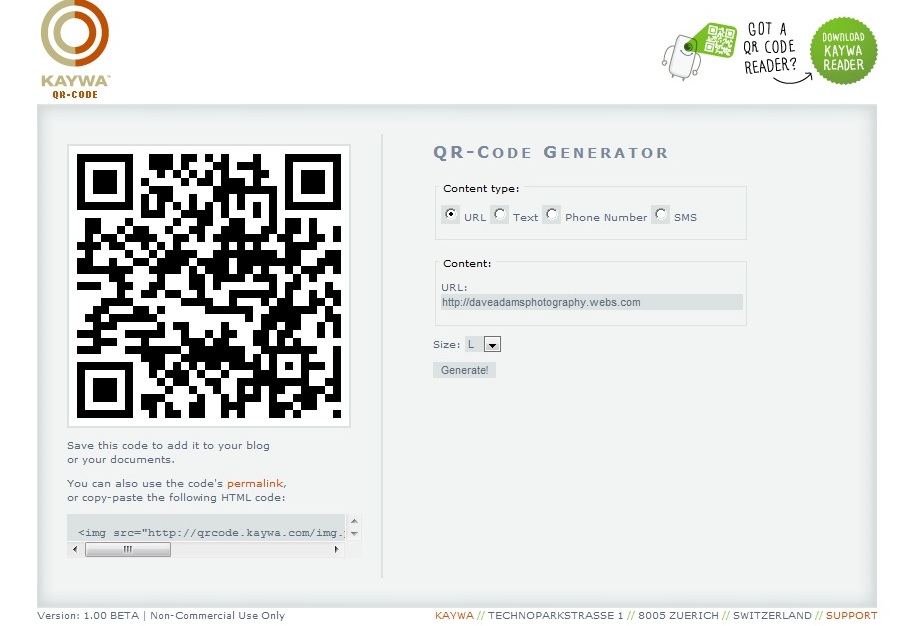Open the code's permalink
This screenshot has height=626, width=919.
pyautogui.click(x=255, y=484)
